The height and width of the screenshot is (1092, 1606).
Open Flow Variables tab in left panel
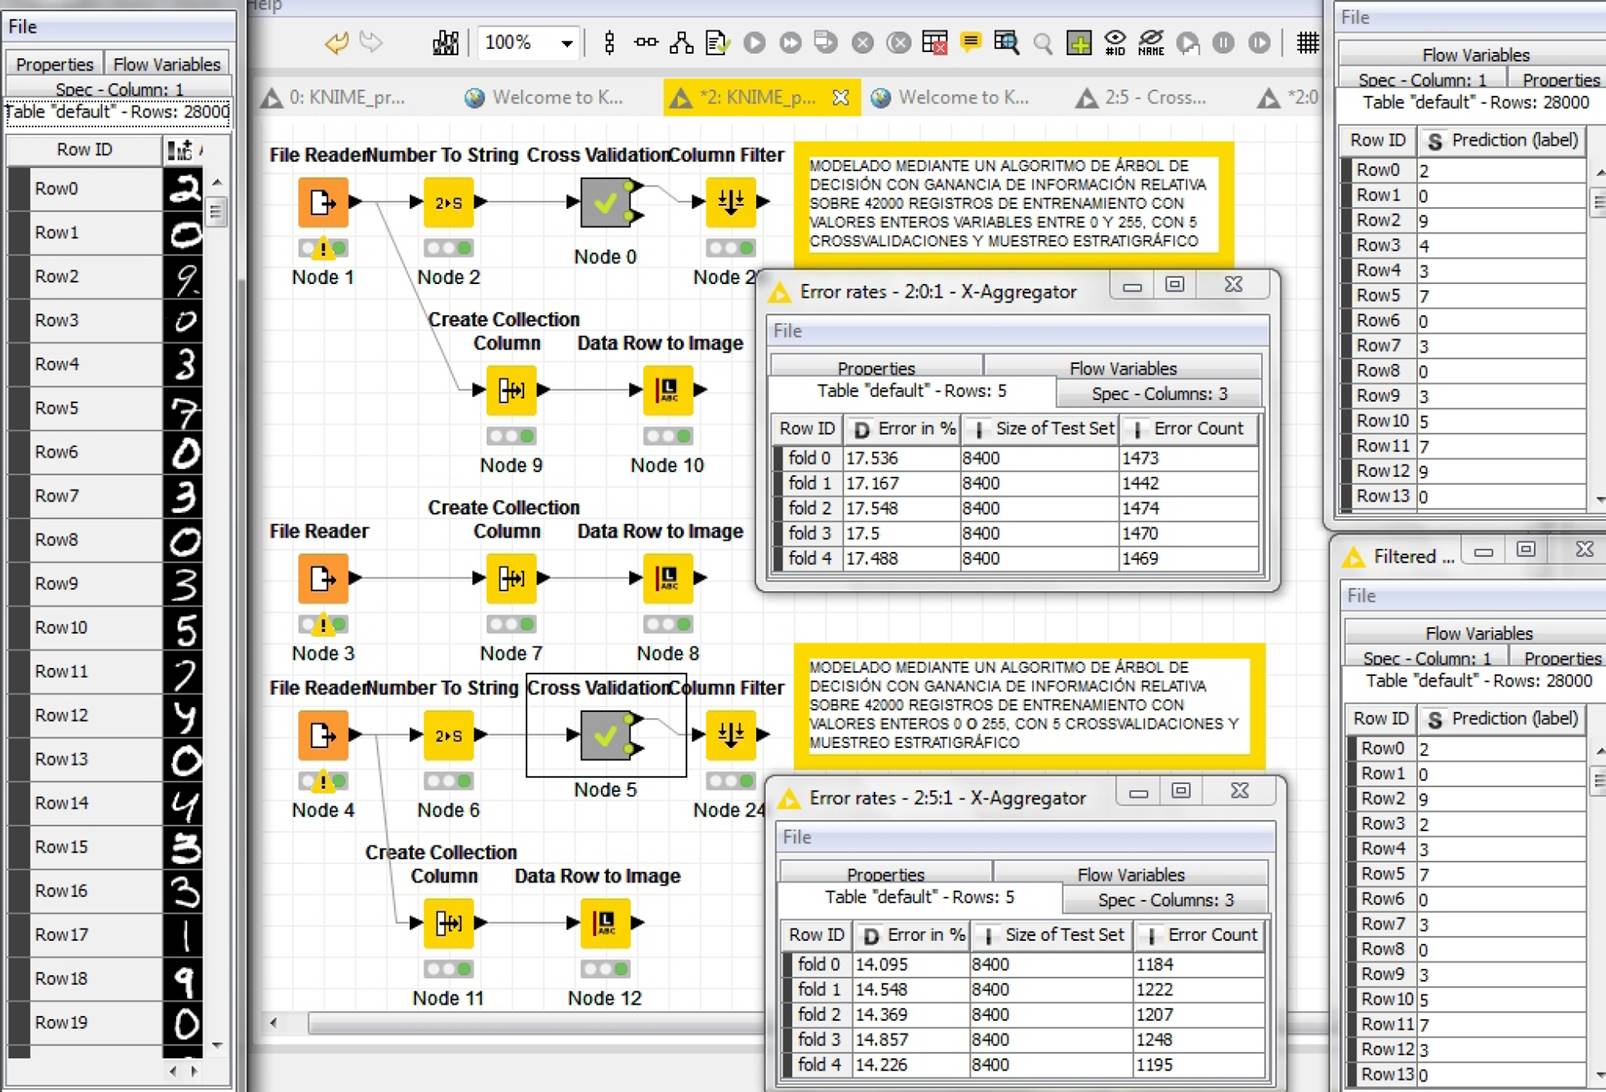(166, 64)
